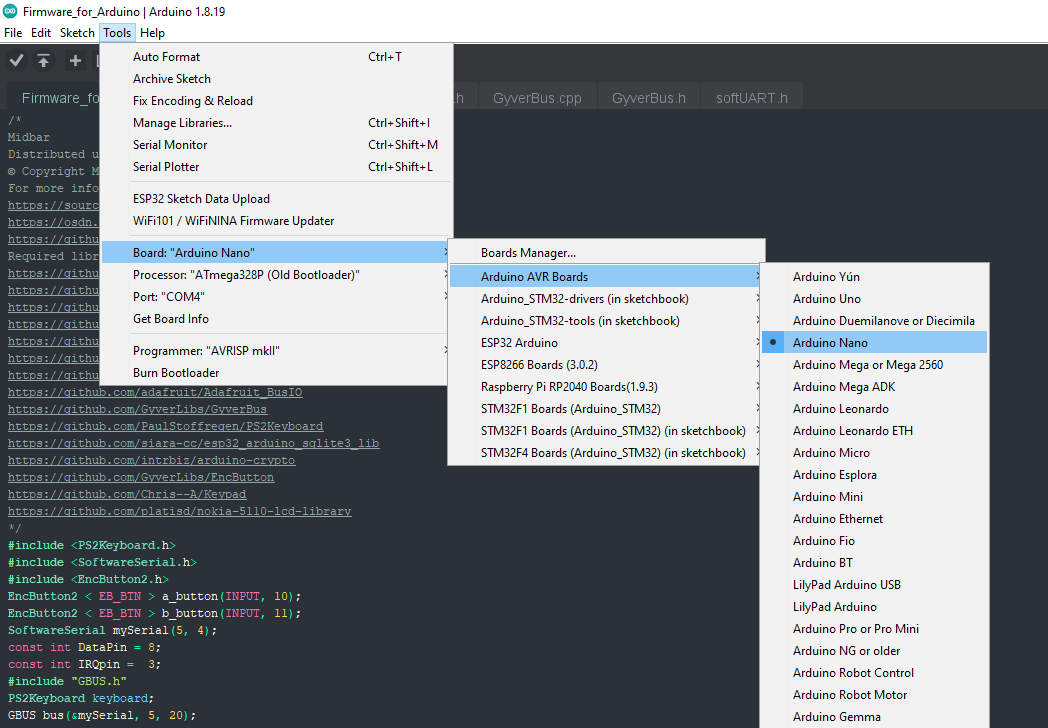Open the GyverLibs/GyverBus GitHub link
This screenshot has height=728, width=1048.
tap(138, 409)
